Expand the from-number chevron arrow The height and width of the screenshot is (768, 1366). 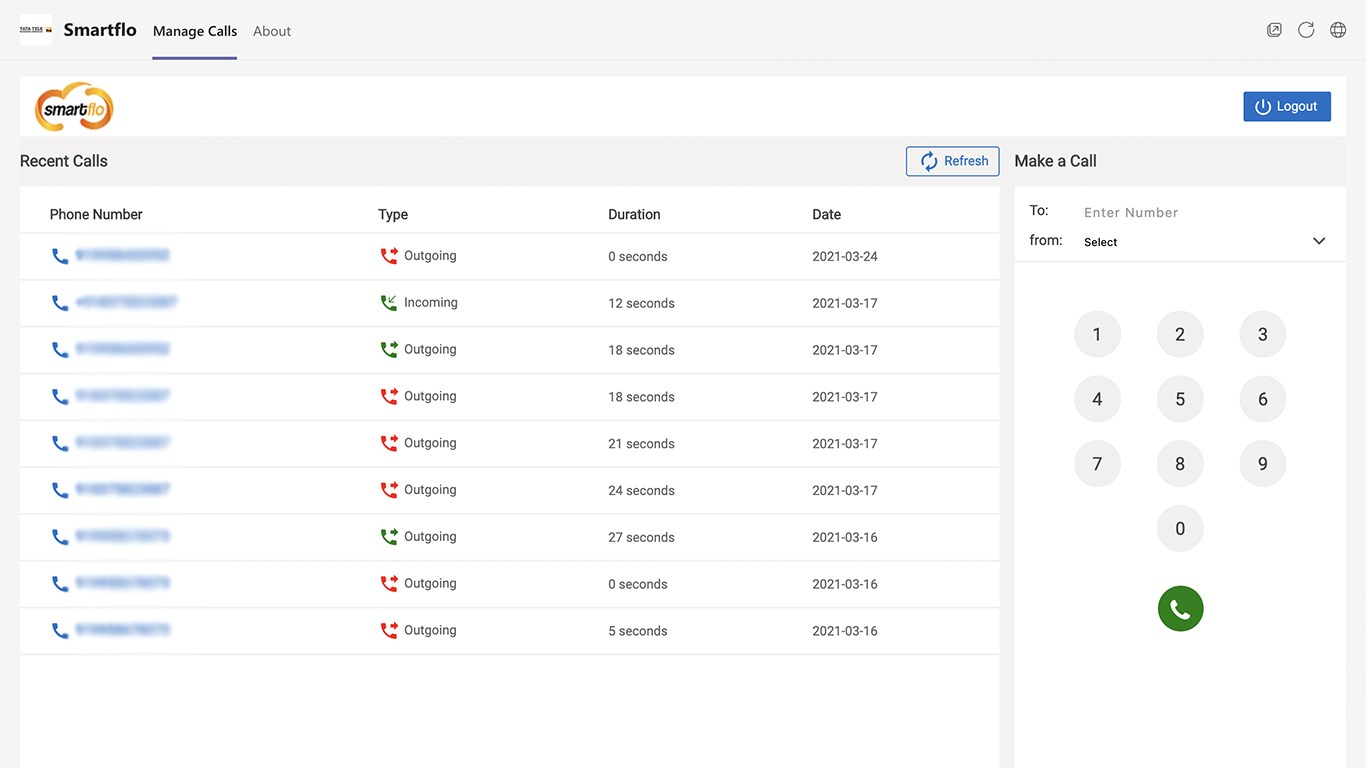[1319, 241]
